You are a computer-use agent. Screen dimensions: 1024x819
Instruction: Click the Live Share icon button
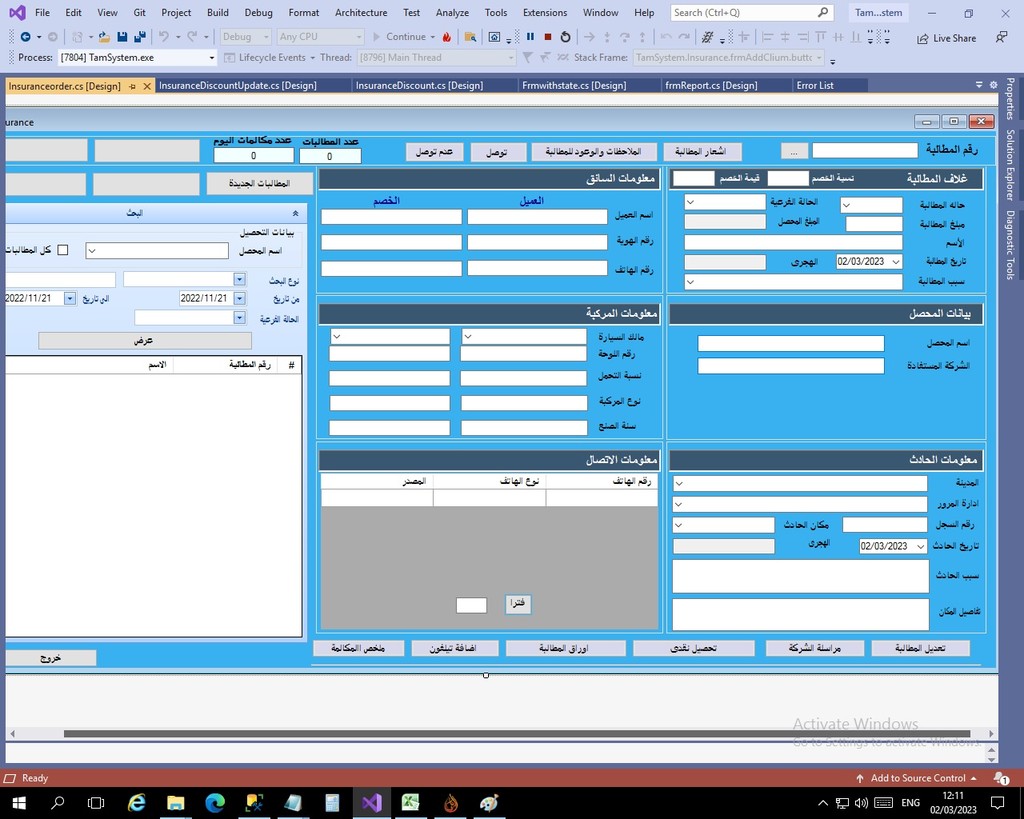947,39
